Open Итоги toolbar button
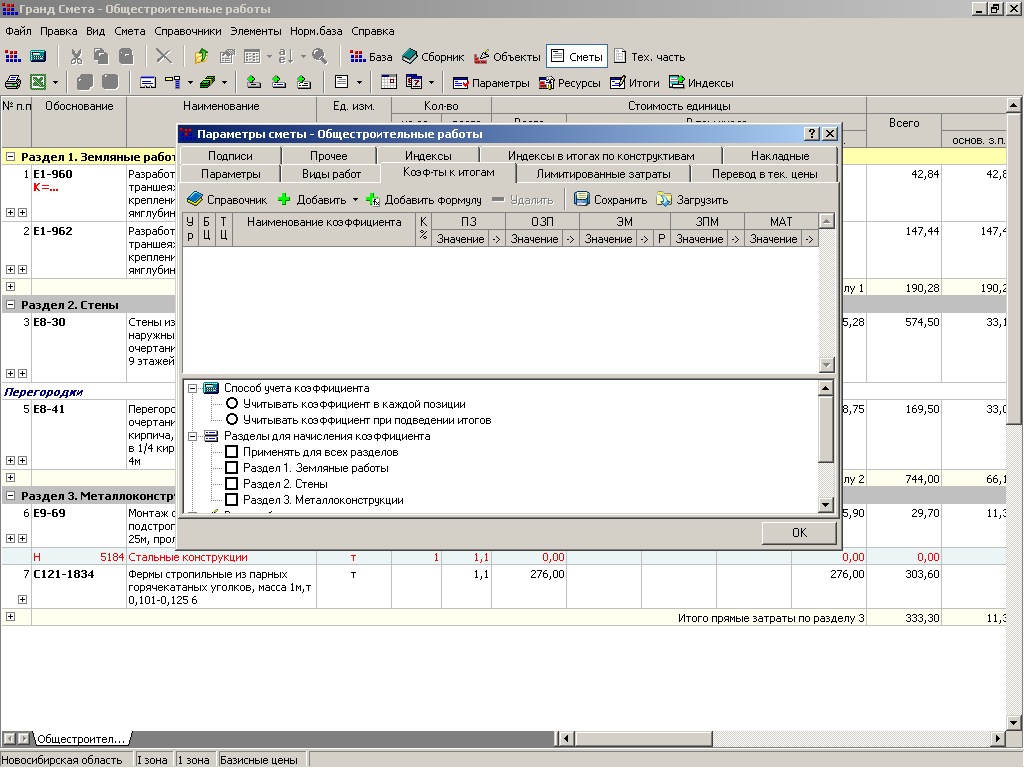The width and height of the screenshot is (1024, 768). 635,83
